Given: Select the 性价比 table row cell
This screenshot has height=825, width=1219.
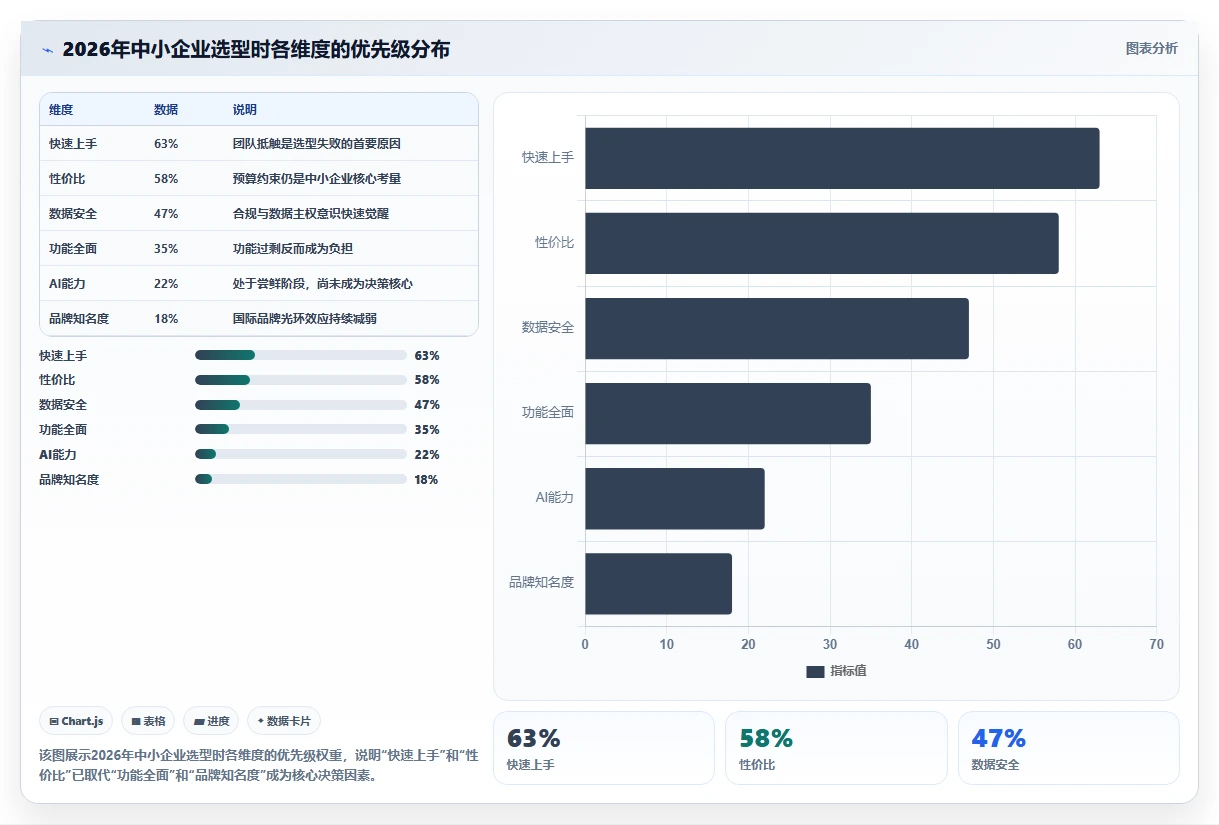Looking at the screenshot, I should 67,179.
